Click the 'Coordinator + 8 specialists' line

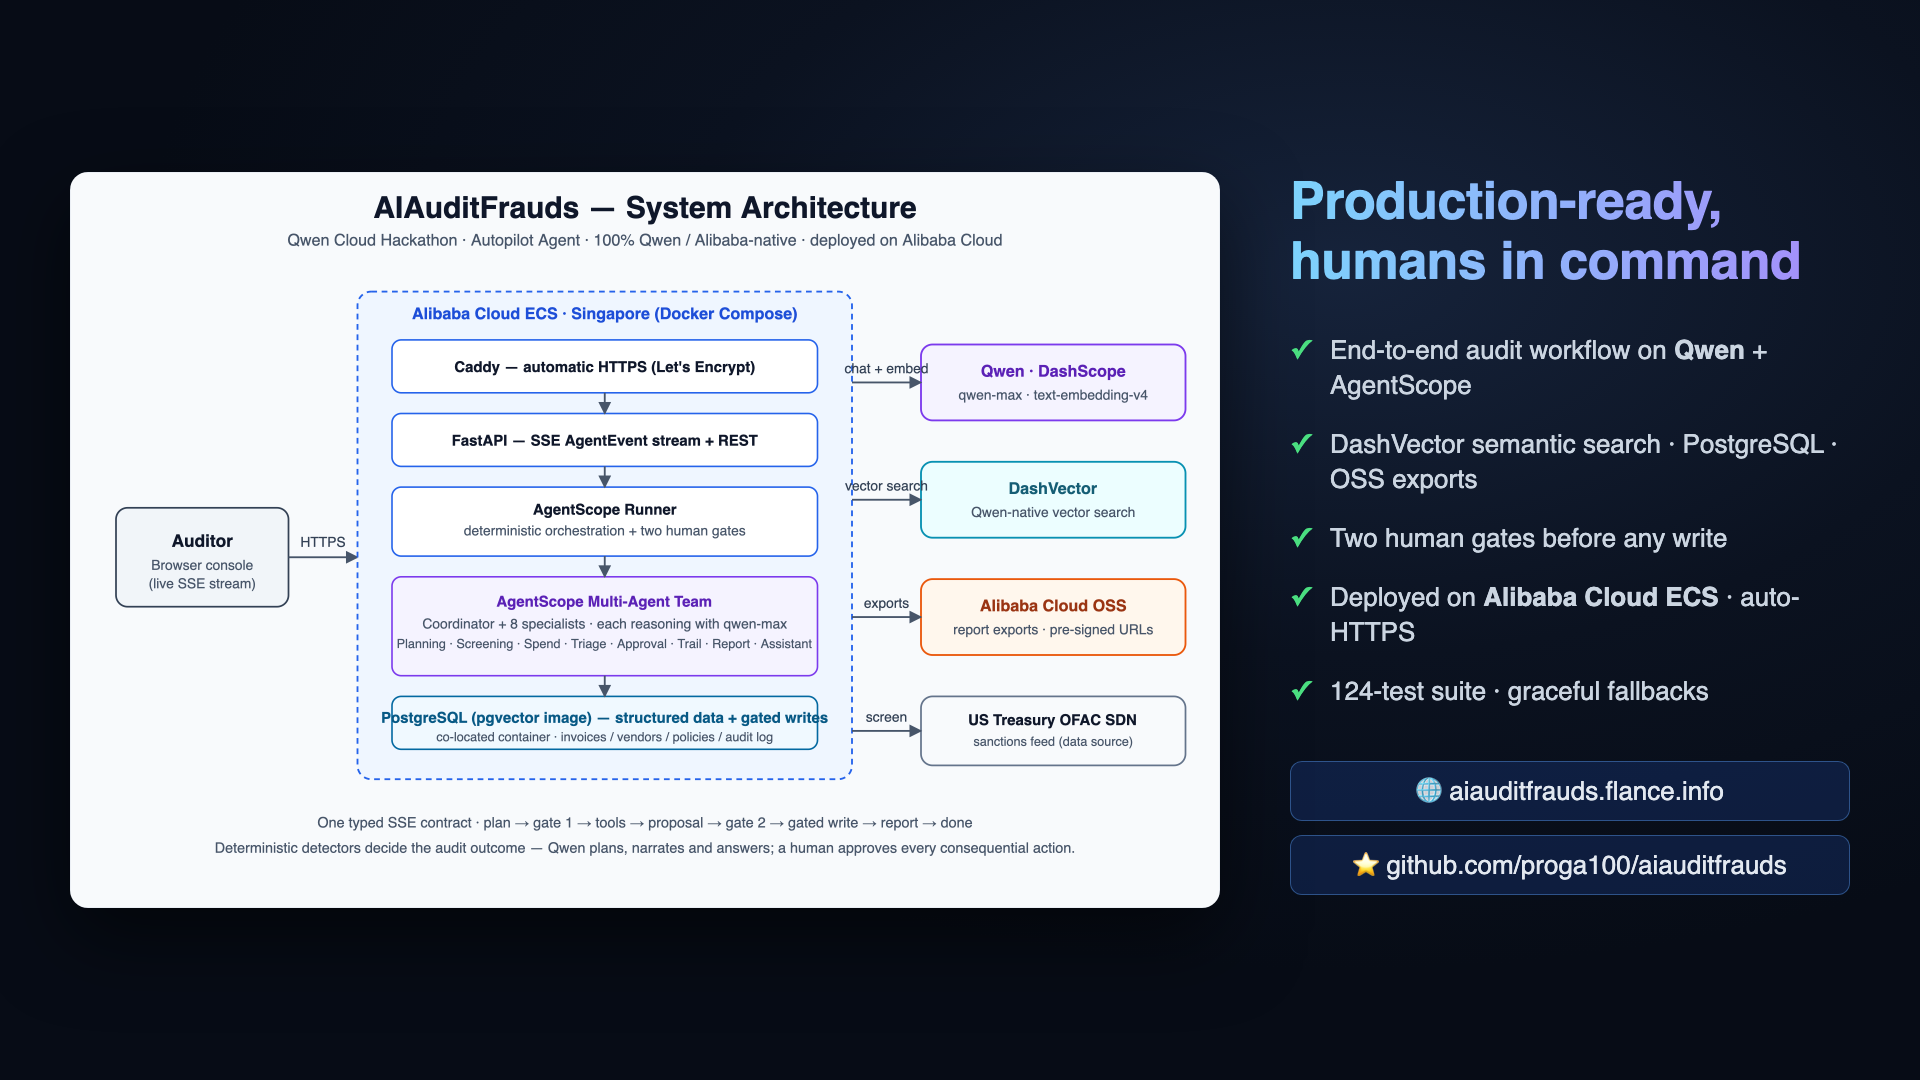[x=604, y=624]
